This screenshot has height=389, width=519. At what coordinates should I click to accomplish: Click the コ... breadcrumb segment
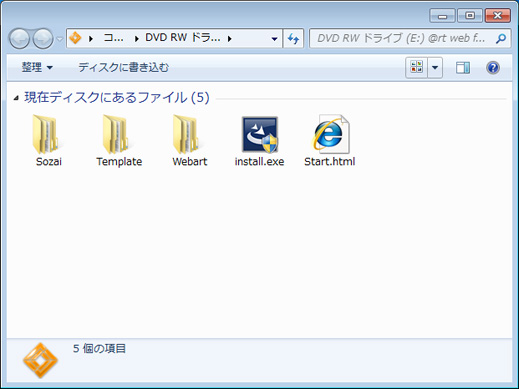[113, 38]
